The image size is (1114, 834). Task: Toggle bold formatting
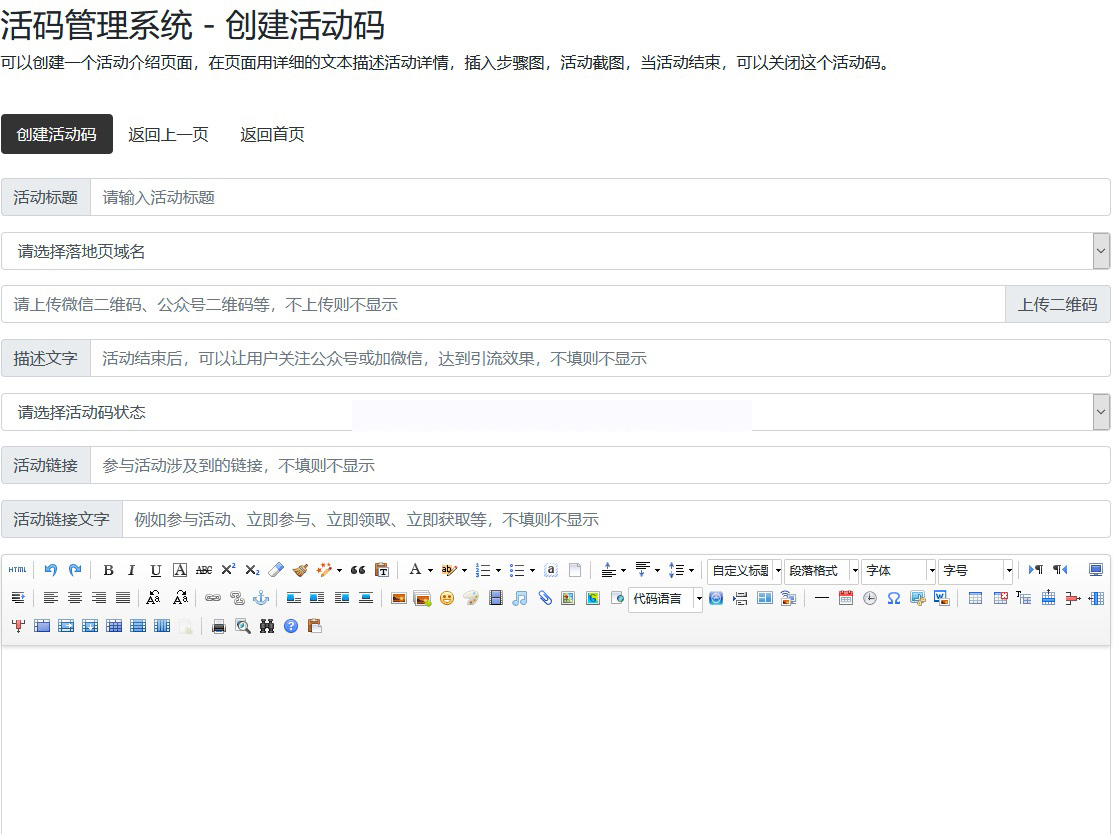(x=108, y=570)
